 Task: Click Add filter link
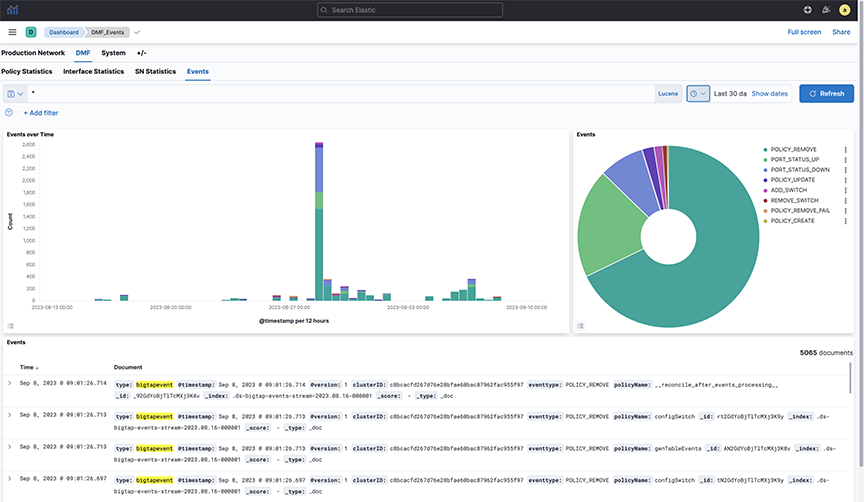pyautogui.click(x=41, y=113)
